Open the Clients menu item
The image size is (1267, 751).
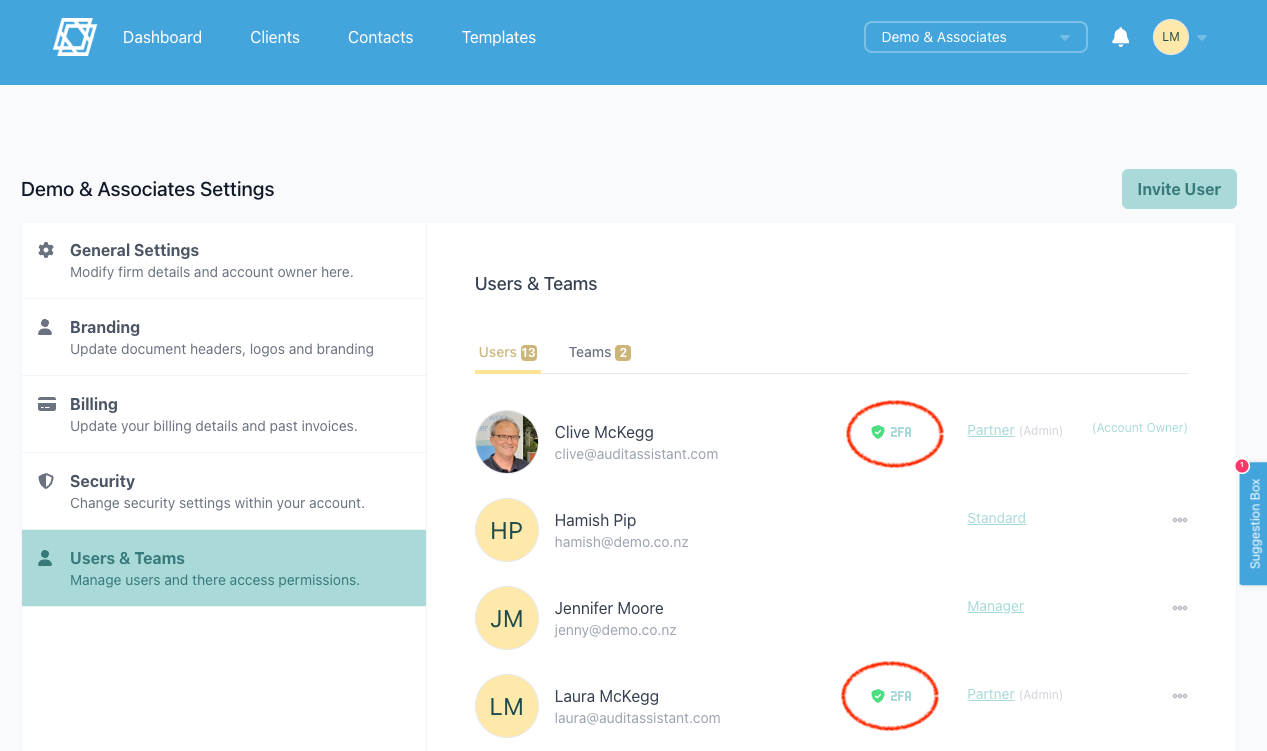point(275,37)
